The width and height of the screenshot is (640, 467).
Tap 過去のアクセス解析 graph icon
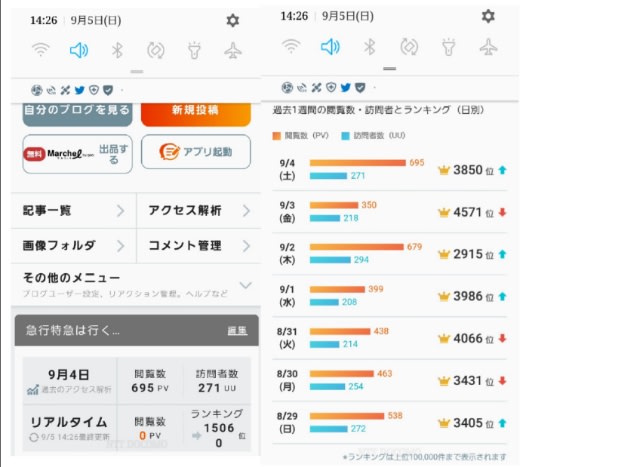(x=33, y=390)
